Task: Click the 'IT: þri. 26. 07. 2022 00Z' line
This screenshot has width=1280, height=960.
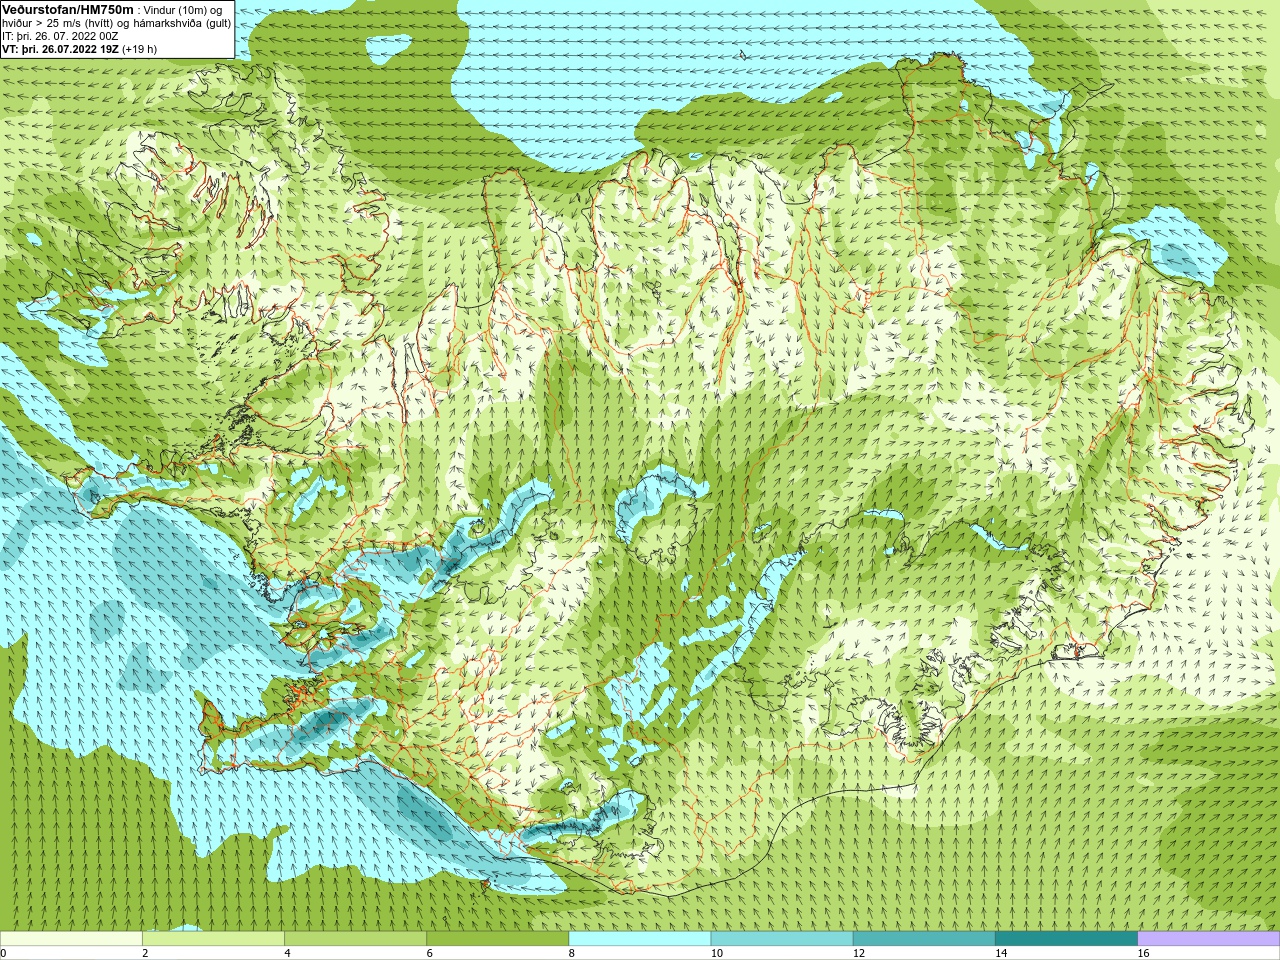Action: (x=60, y=35)
